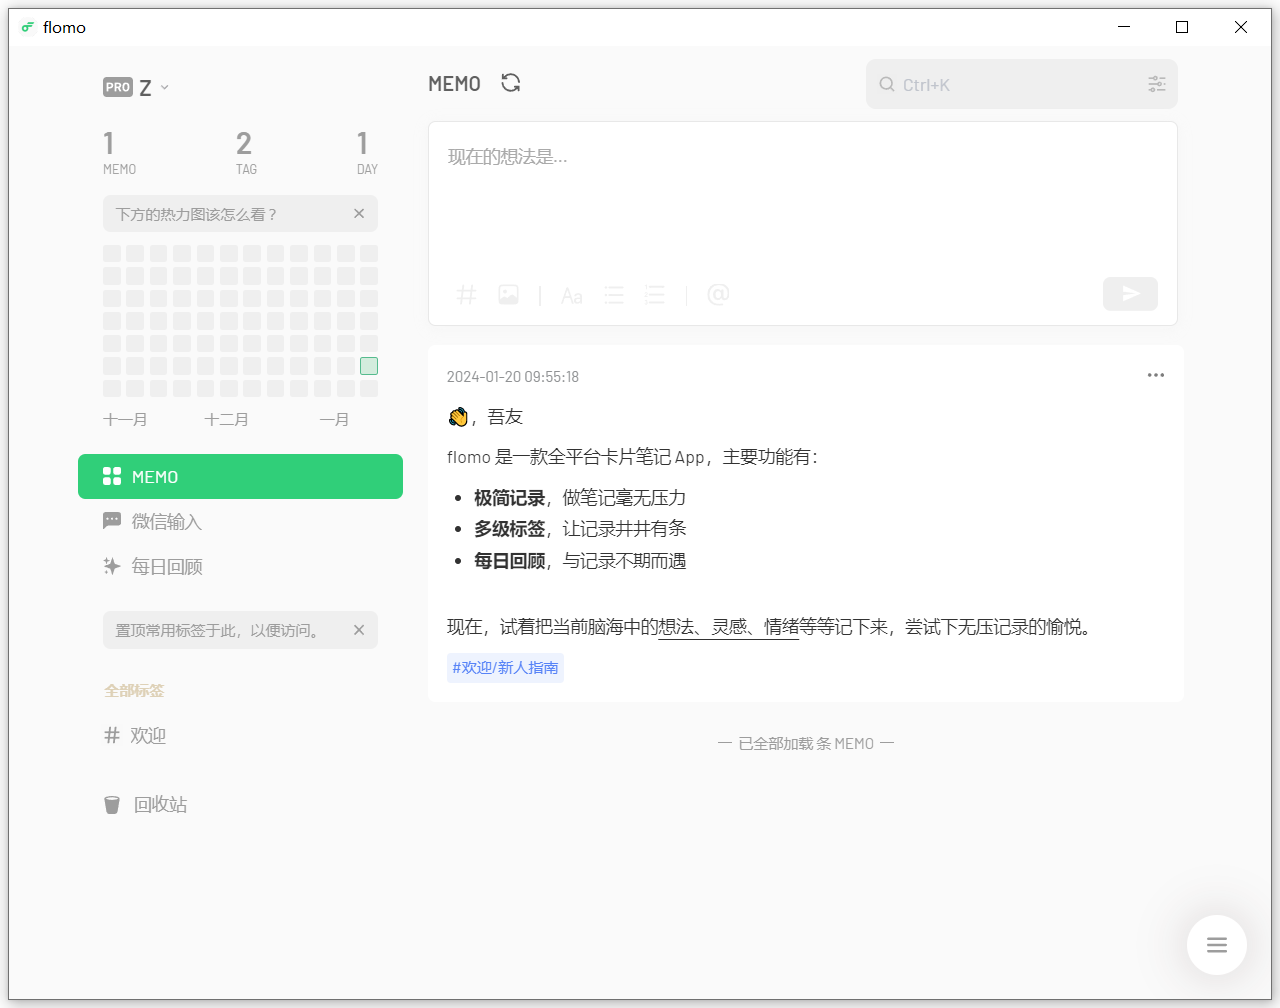The height and width of the screenshot is (1008, 1280).
Task: Click the hash icon beside 欢迎
Action: pos(112,735)
